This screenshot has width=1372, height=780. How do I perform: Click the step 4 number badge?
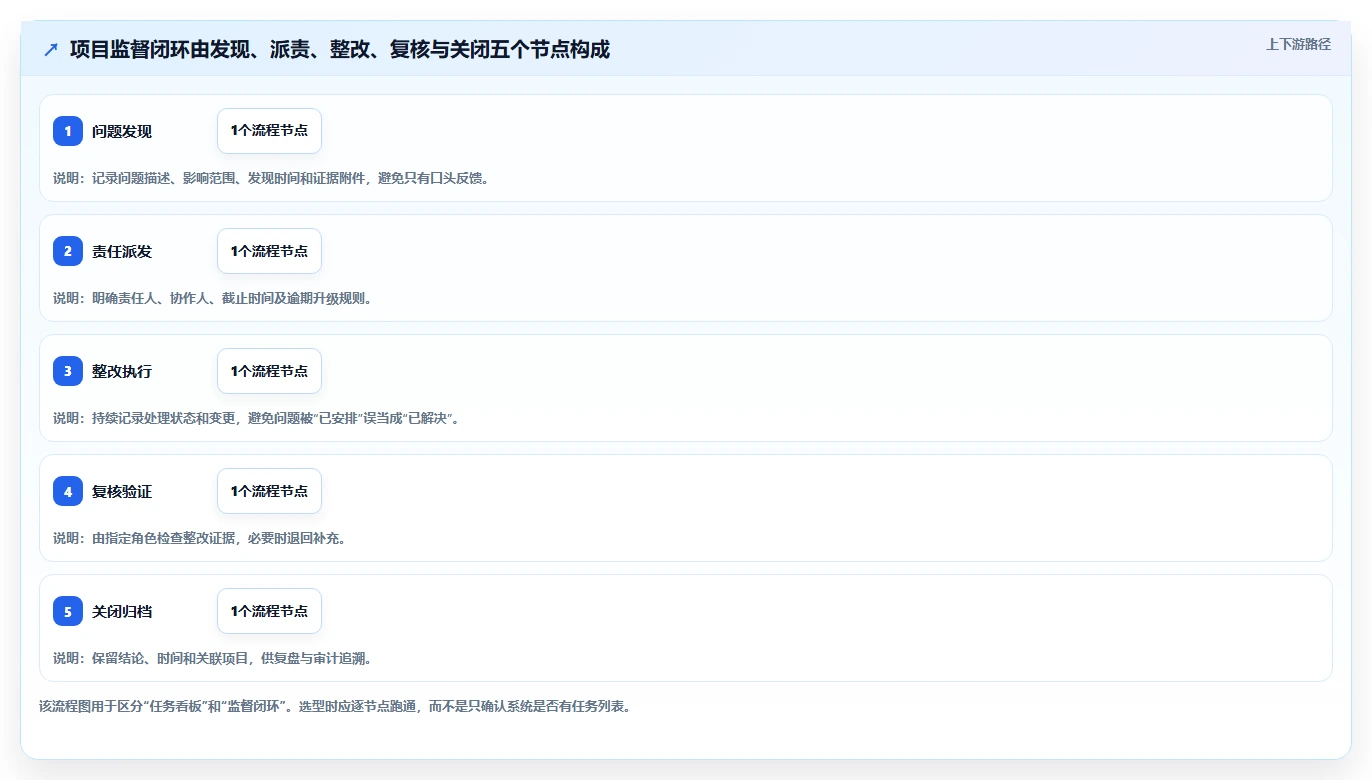[68, 491]
